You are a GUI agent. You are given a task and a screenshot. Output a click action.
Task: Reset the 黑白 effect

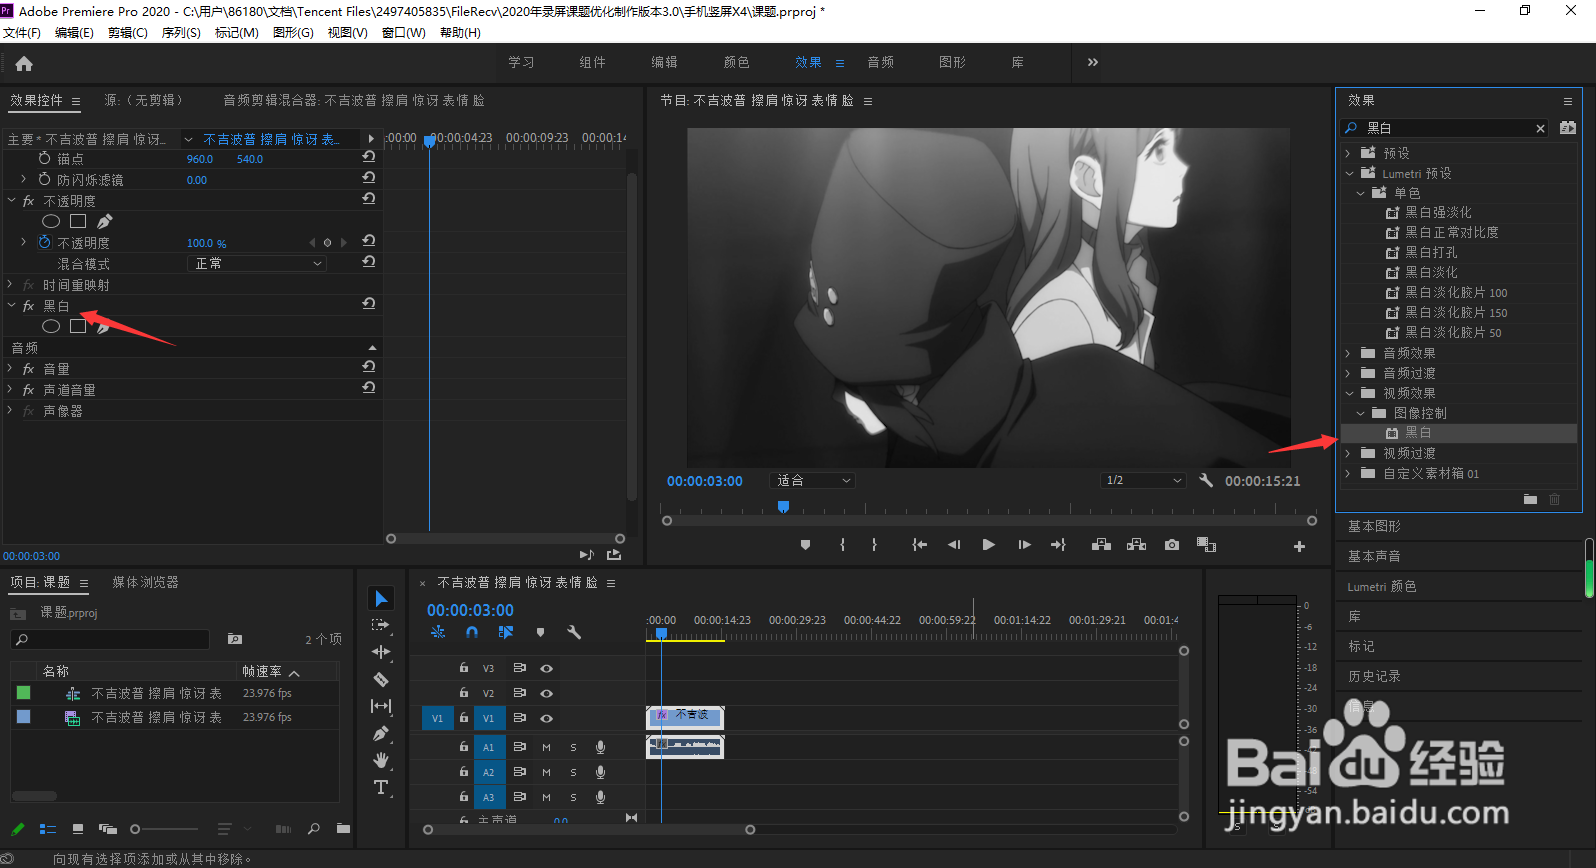[x=369, y=303]
